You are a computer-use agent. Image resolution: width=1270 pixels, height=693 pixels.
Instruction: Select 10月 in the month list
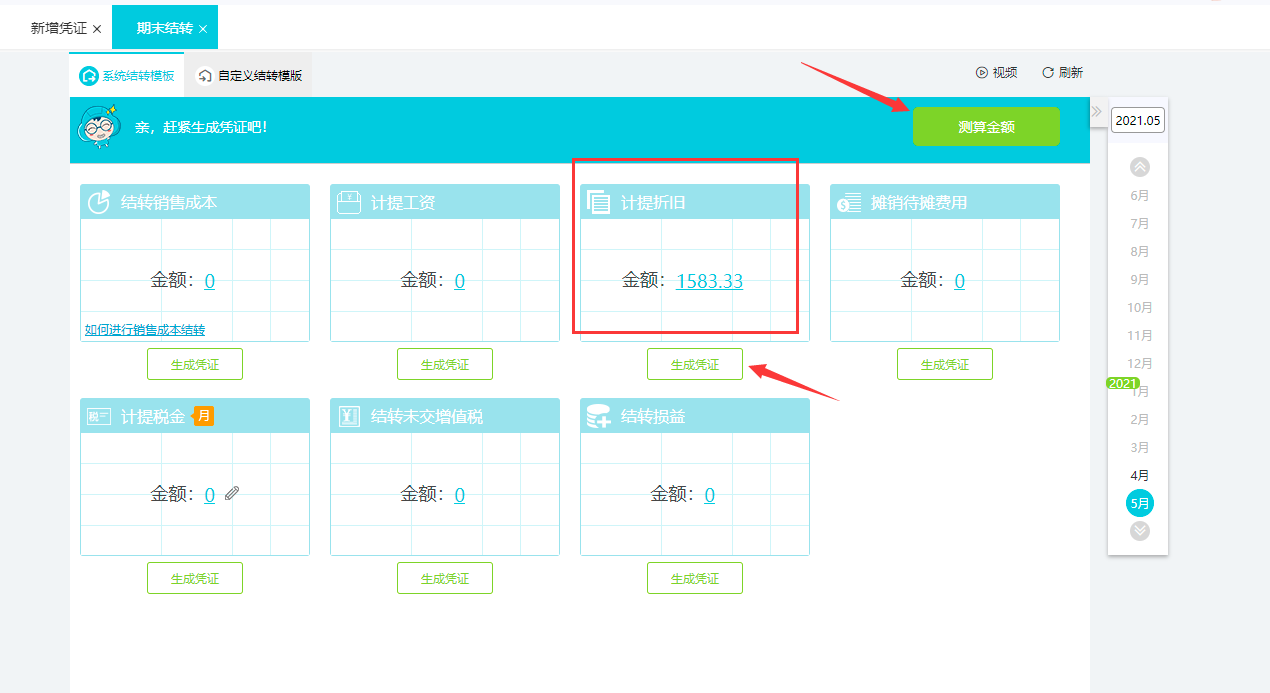(1139, 307)
